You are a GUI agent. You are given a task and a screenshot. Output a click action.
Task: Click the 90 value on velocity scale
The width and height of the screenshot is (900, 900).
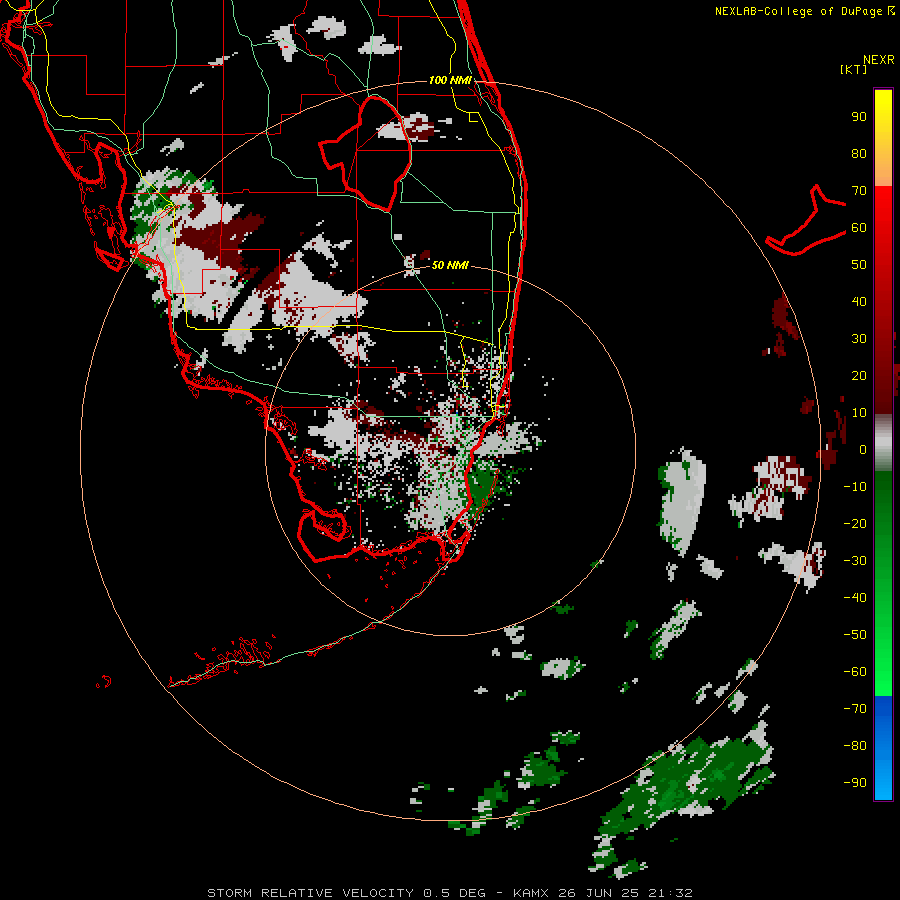coord(859,117)
